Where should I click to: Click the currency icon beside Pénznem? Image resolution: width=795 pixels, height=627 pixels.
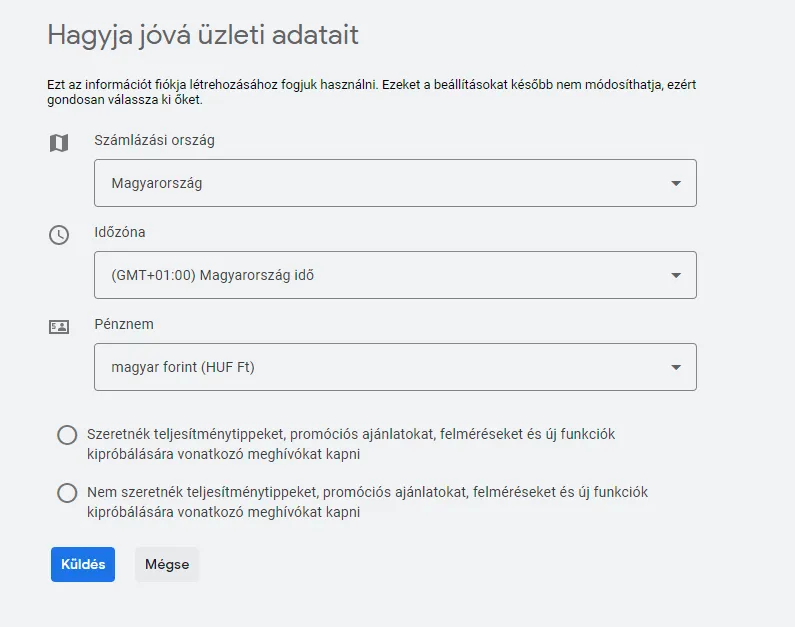(x=59, y=327)
